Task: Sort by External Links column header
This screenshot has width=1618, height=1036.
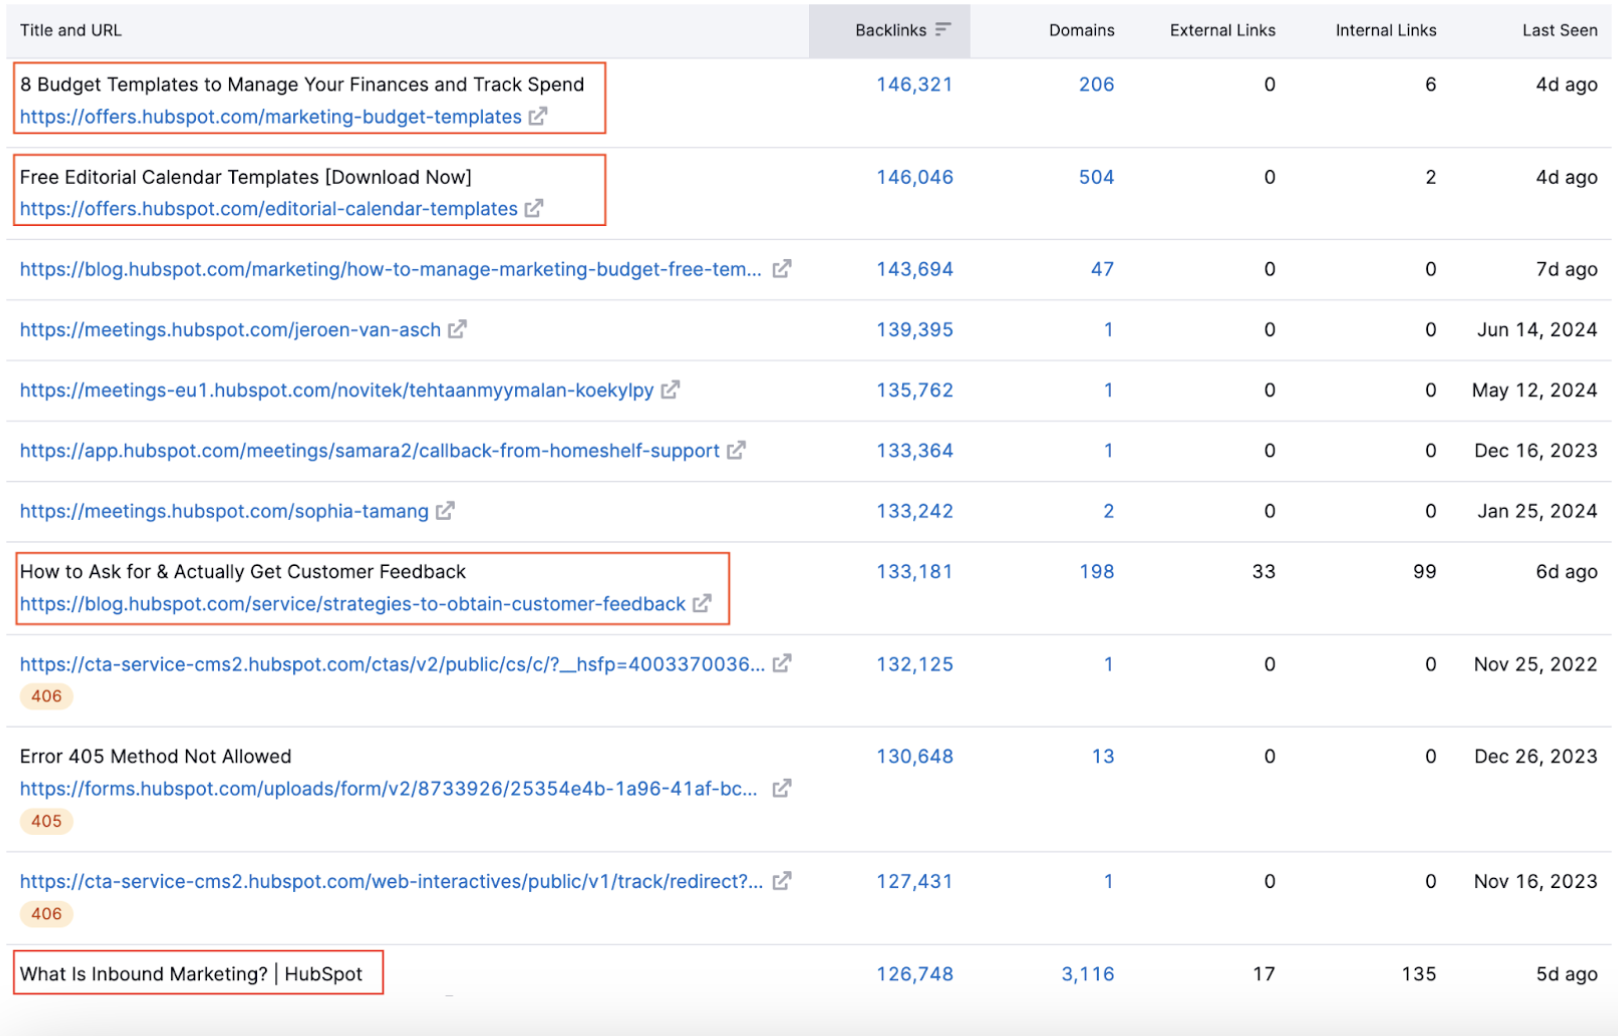Action: [1222, 30]
